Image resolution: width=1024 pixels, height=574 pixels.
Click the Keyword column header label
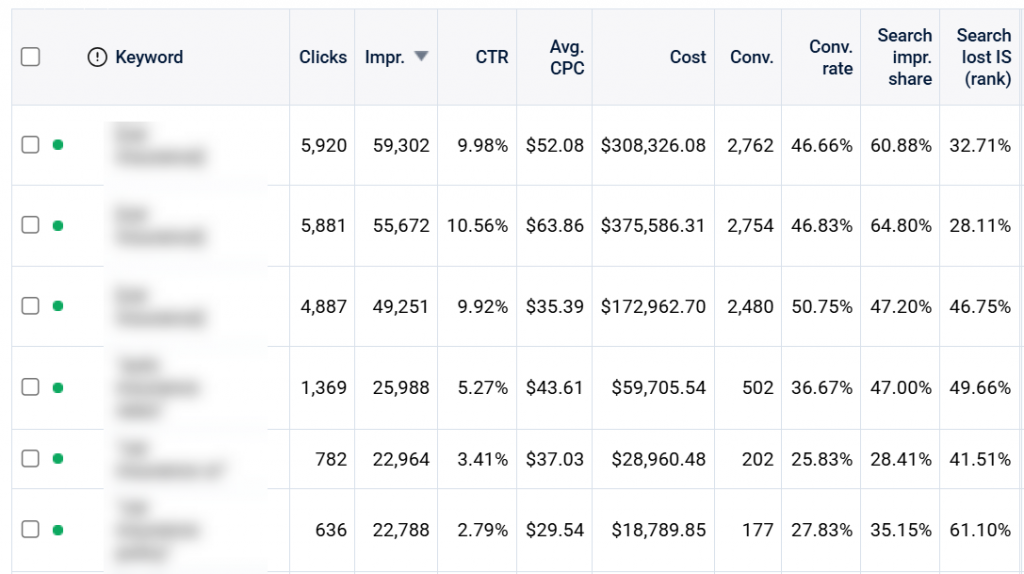pyautogui.click(x=149, y=57)
